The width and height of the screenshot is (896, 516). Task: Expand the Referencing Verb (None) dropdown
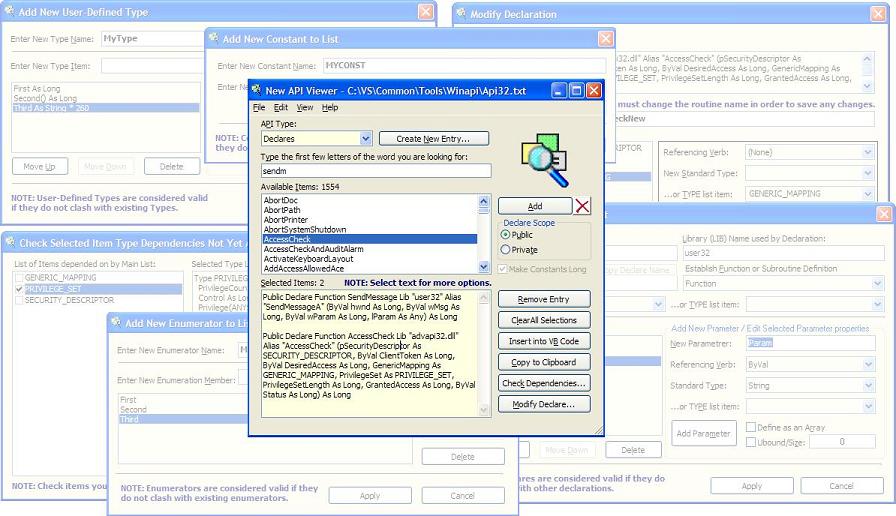pos(867,153)
